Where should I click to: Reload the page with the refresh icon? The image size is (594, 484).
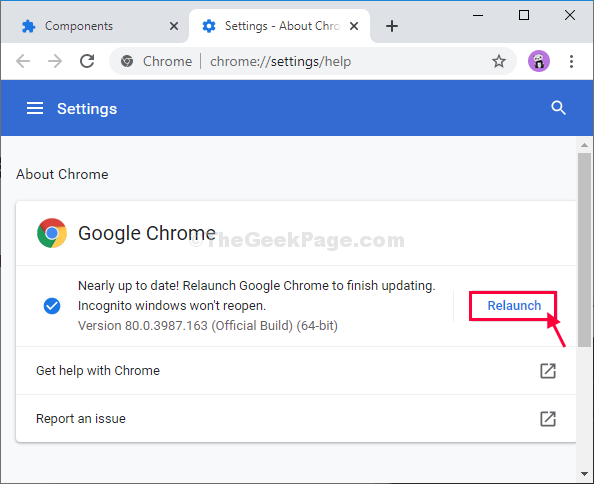(87, 61)
